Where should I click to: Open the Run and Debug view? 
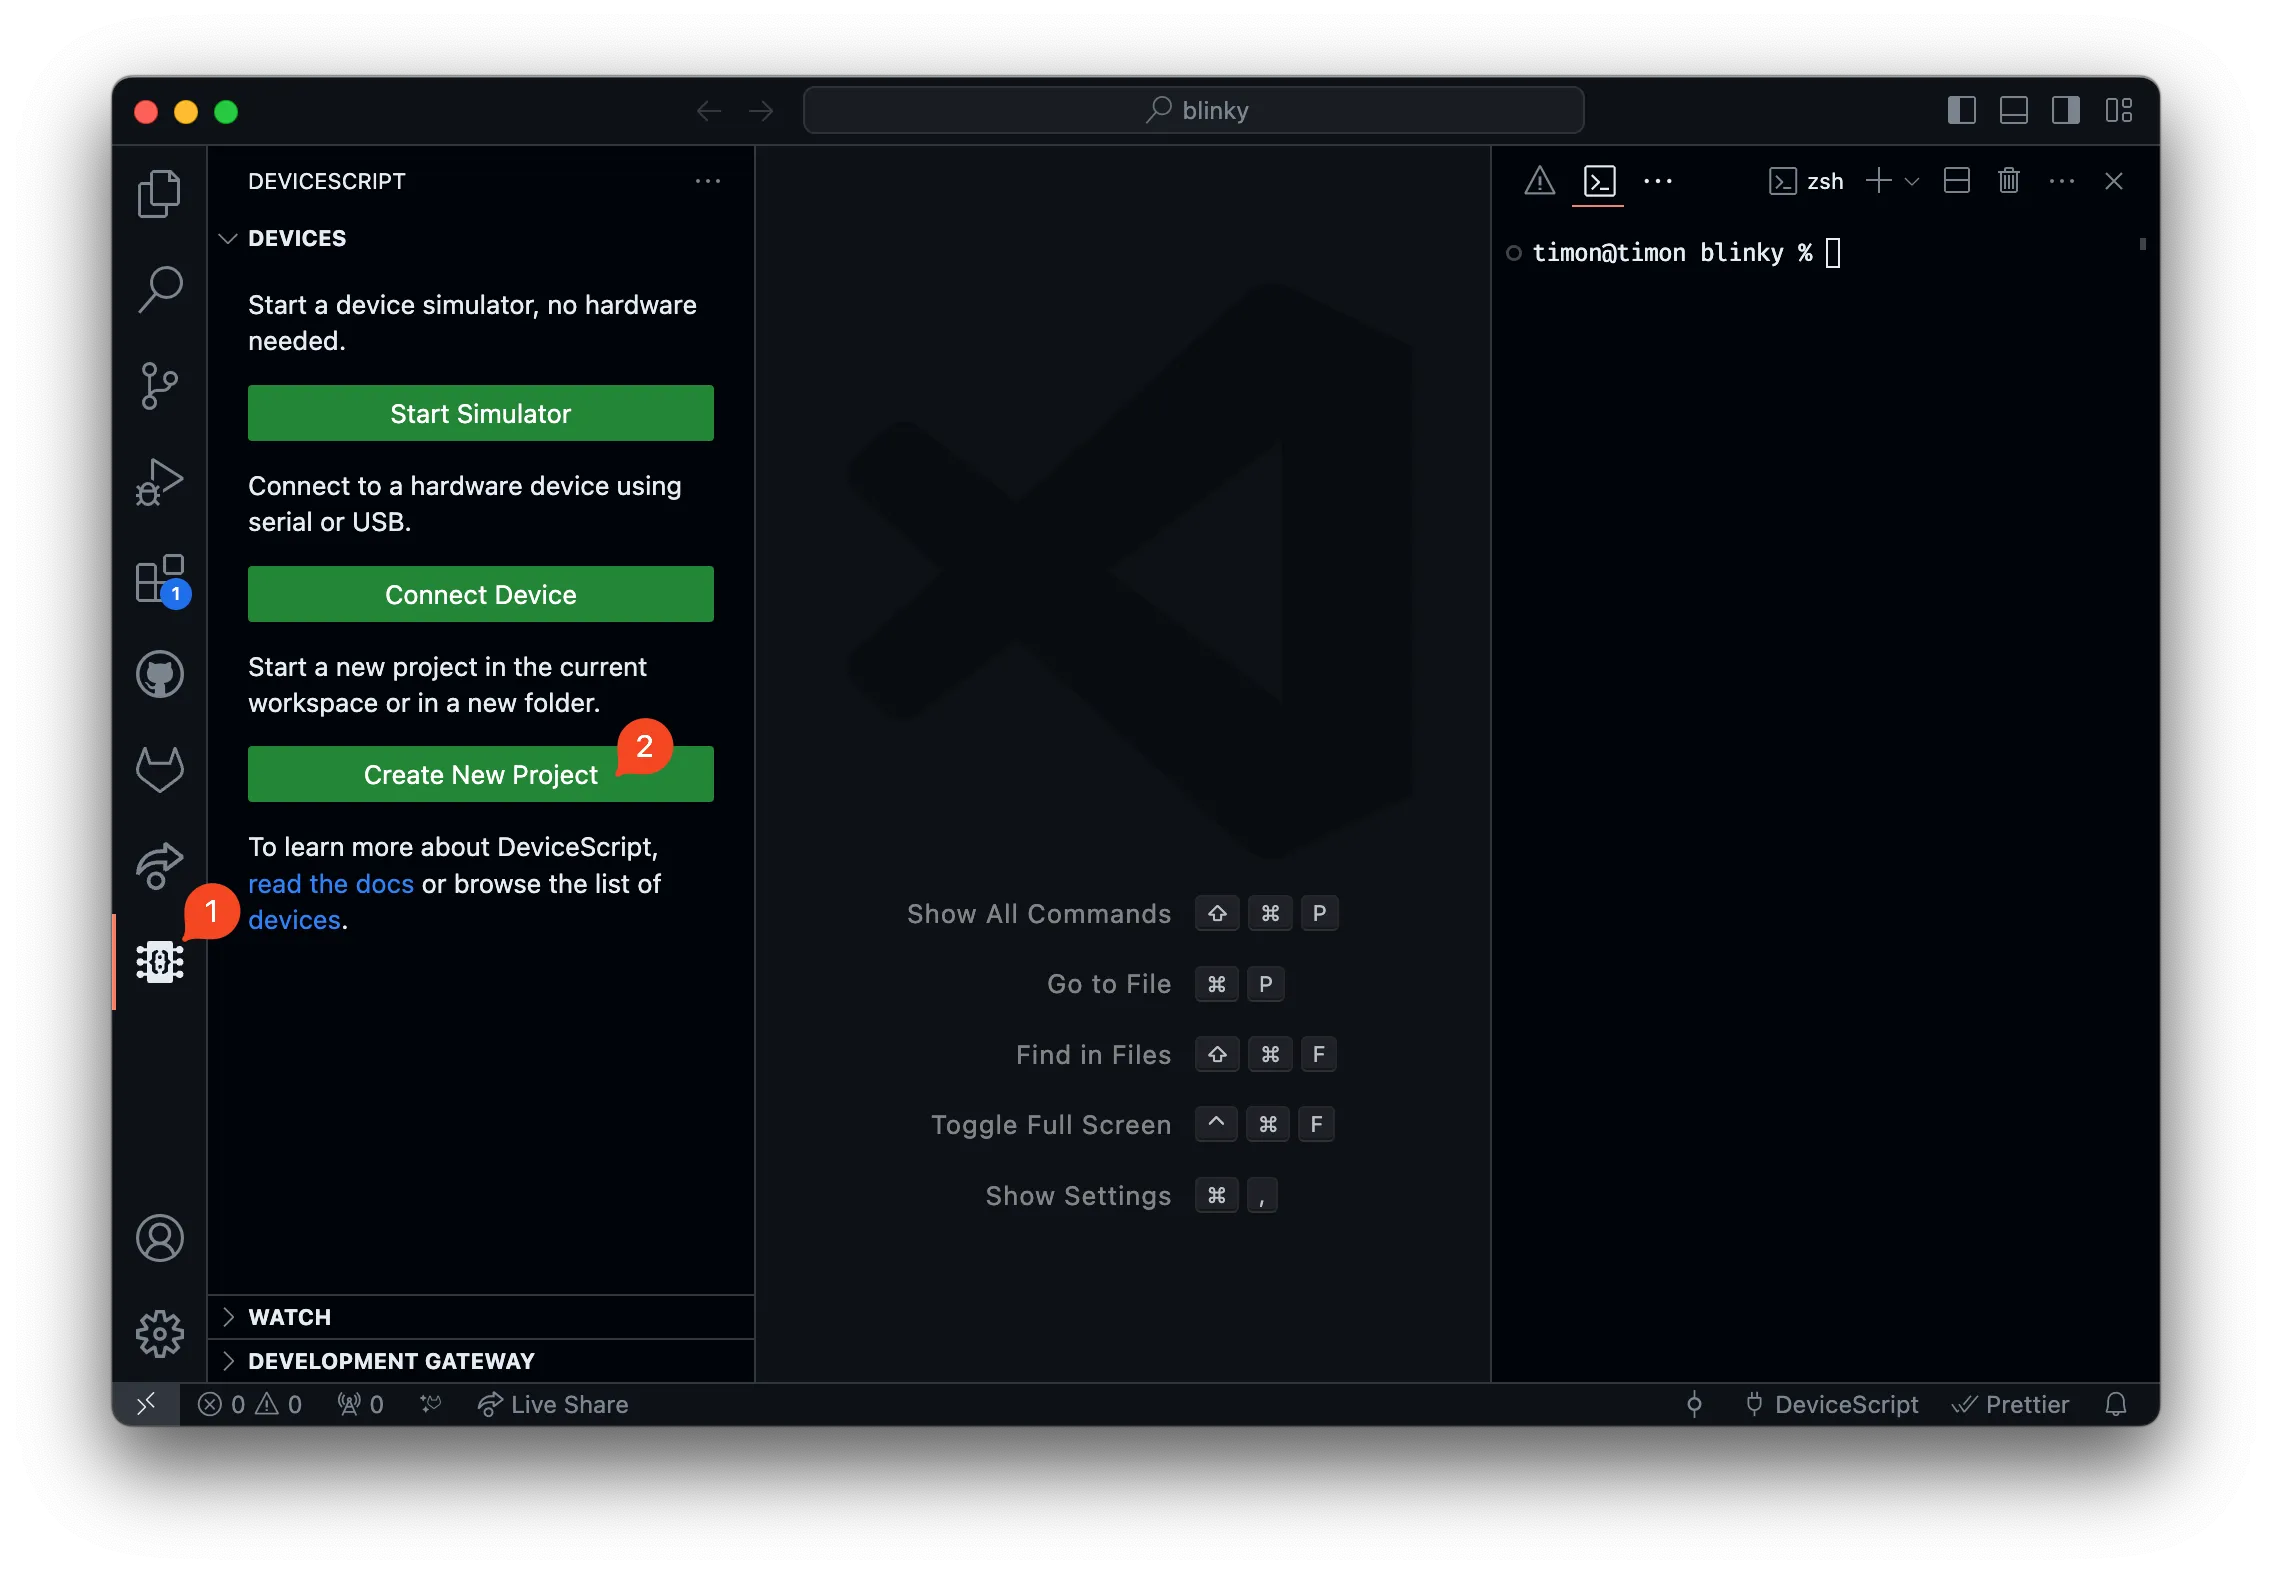pos(160,482)
